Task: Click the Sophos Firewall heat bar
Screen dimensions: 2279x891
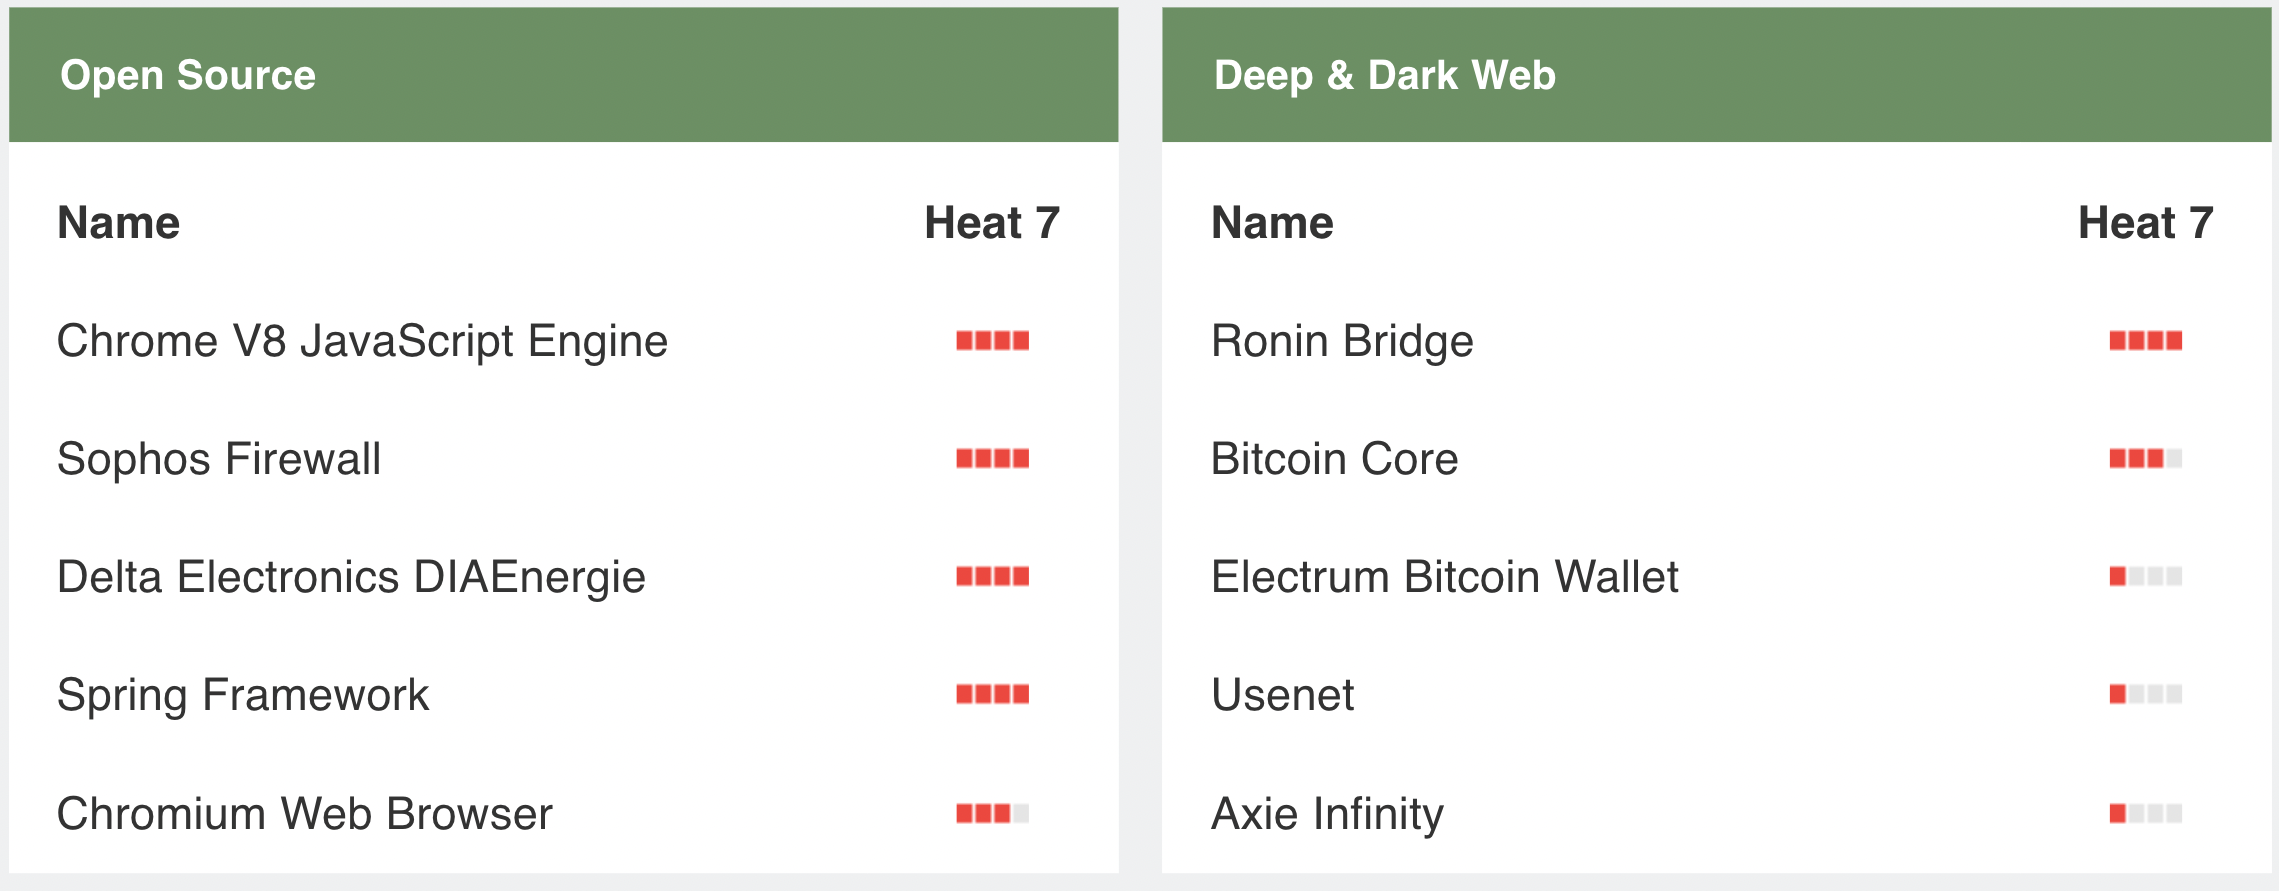Action: coord(992,459)
